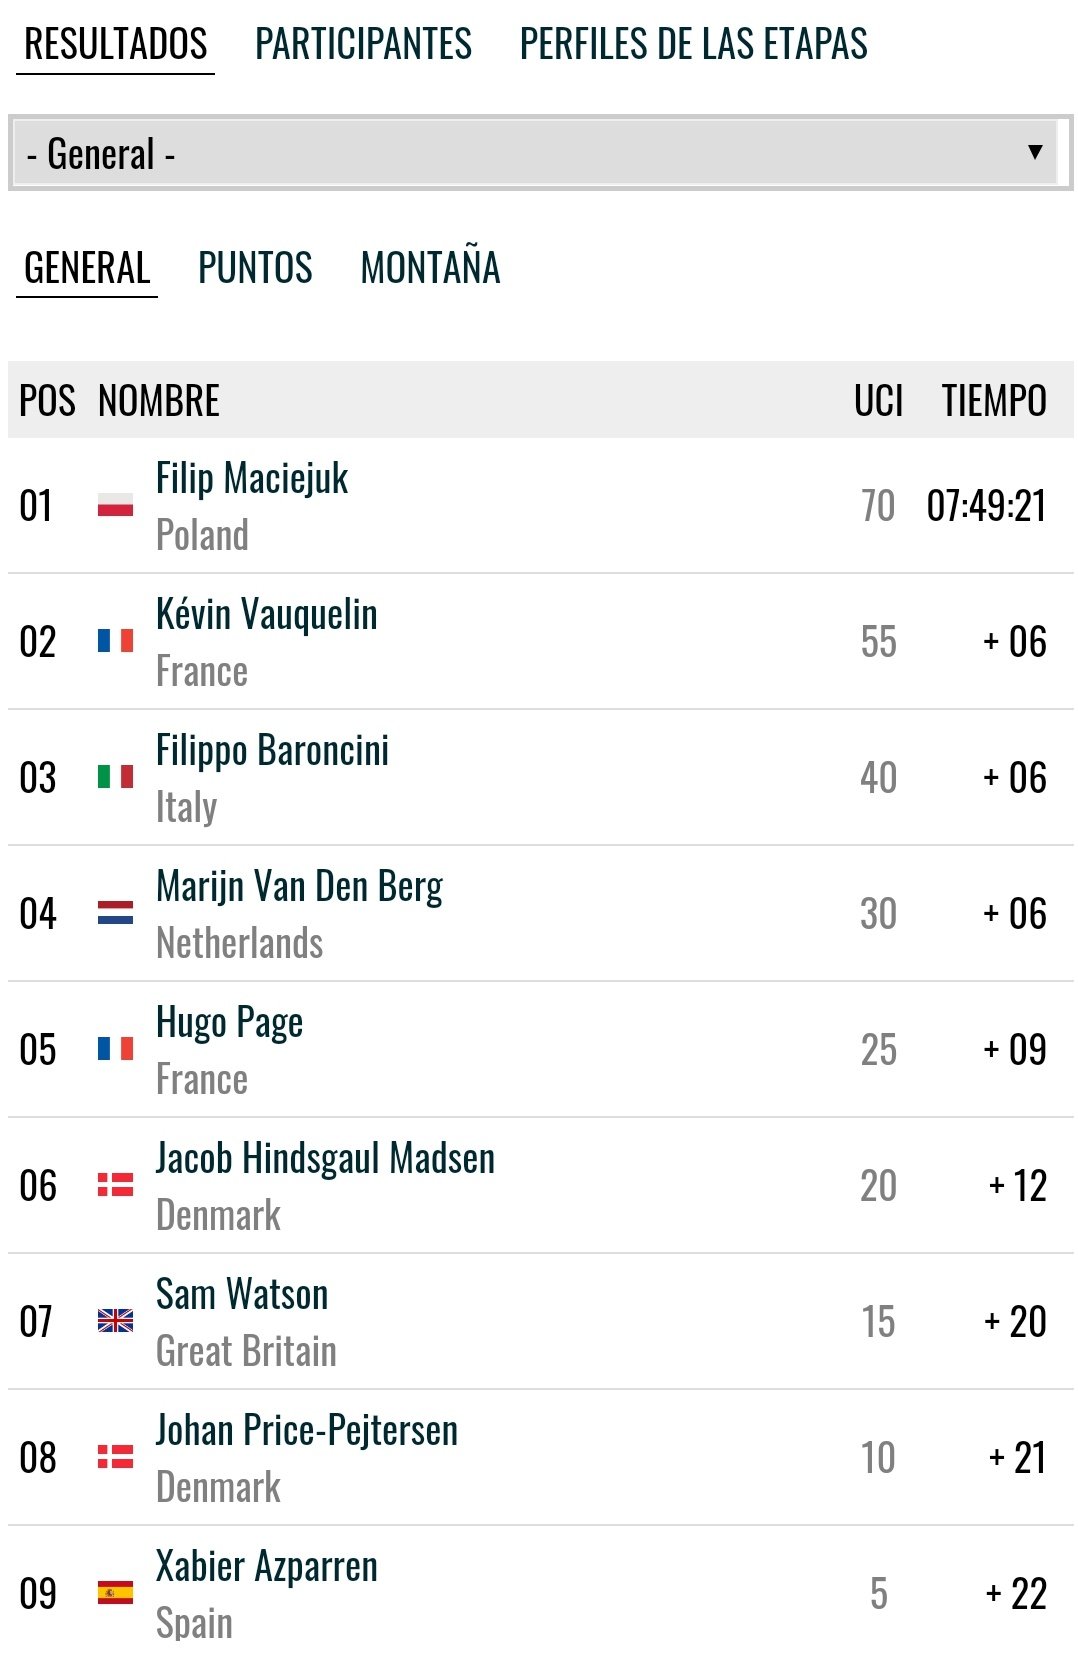Click Denmark flag beside Jacob Hindsgaul Madsen
The width and height of the screenshot is (1078, 1677).
(x=115, y=1185)
